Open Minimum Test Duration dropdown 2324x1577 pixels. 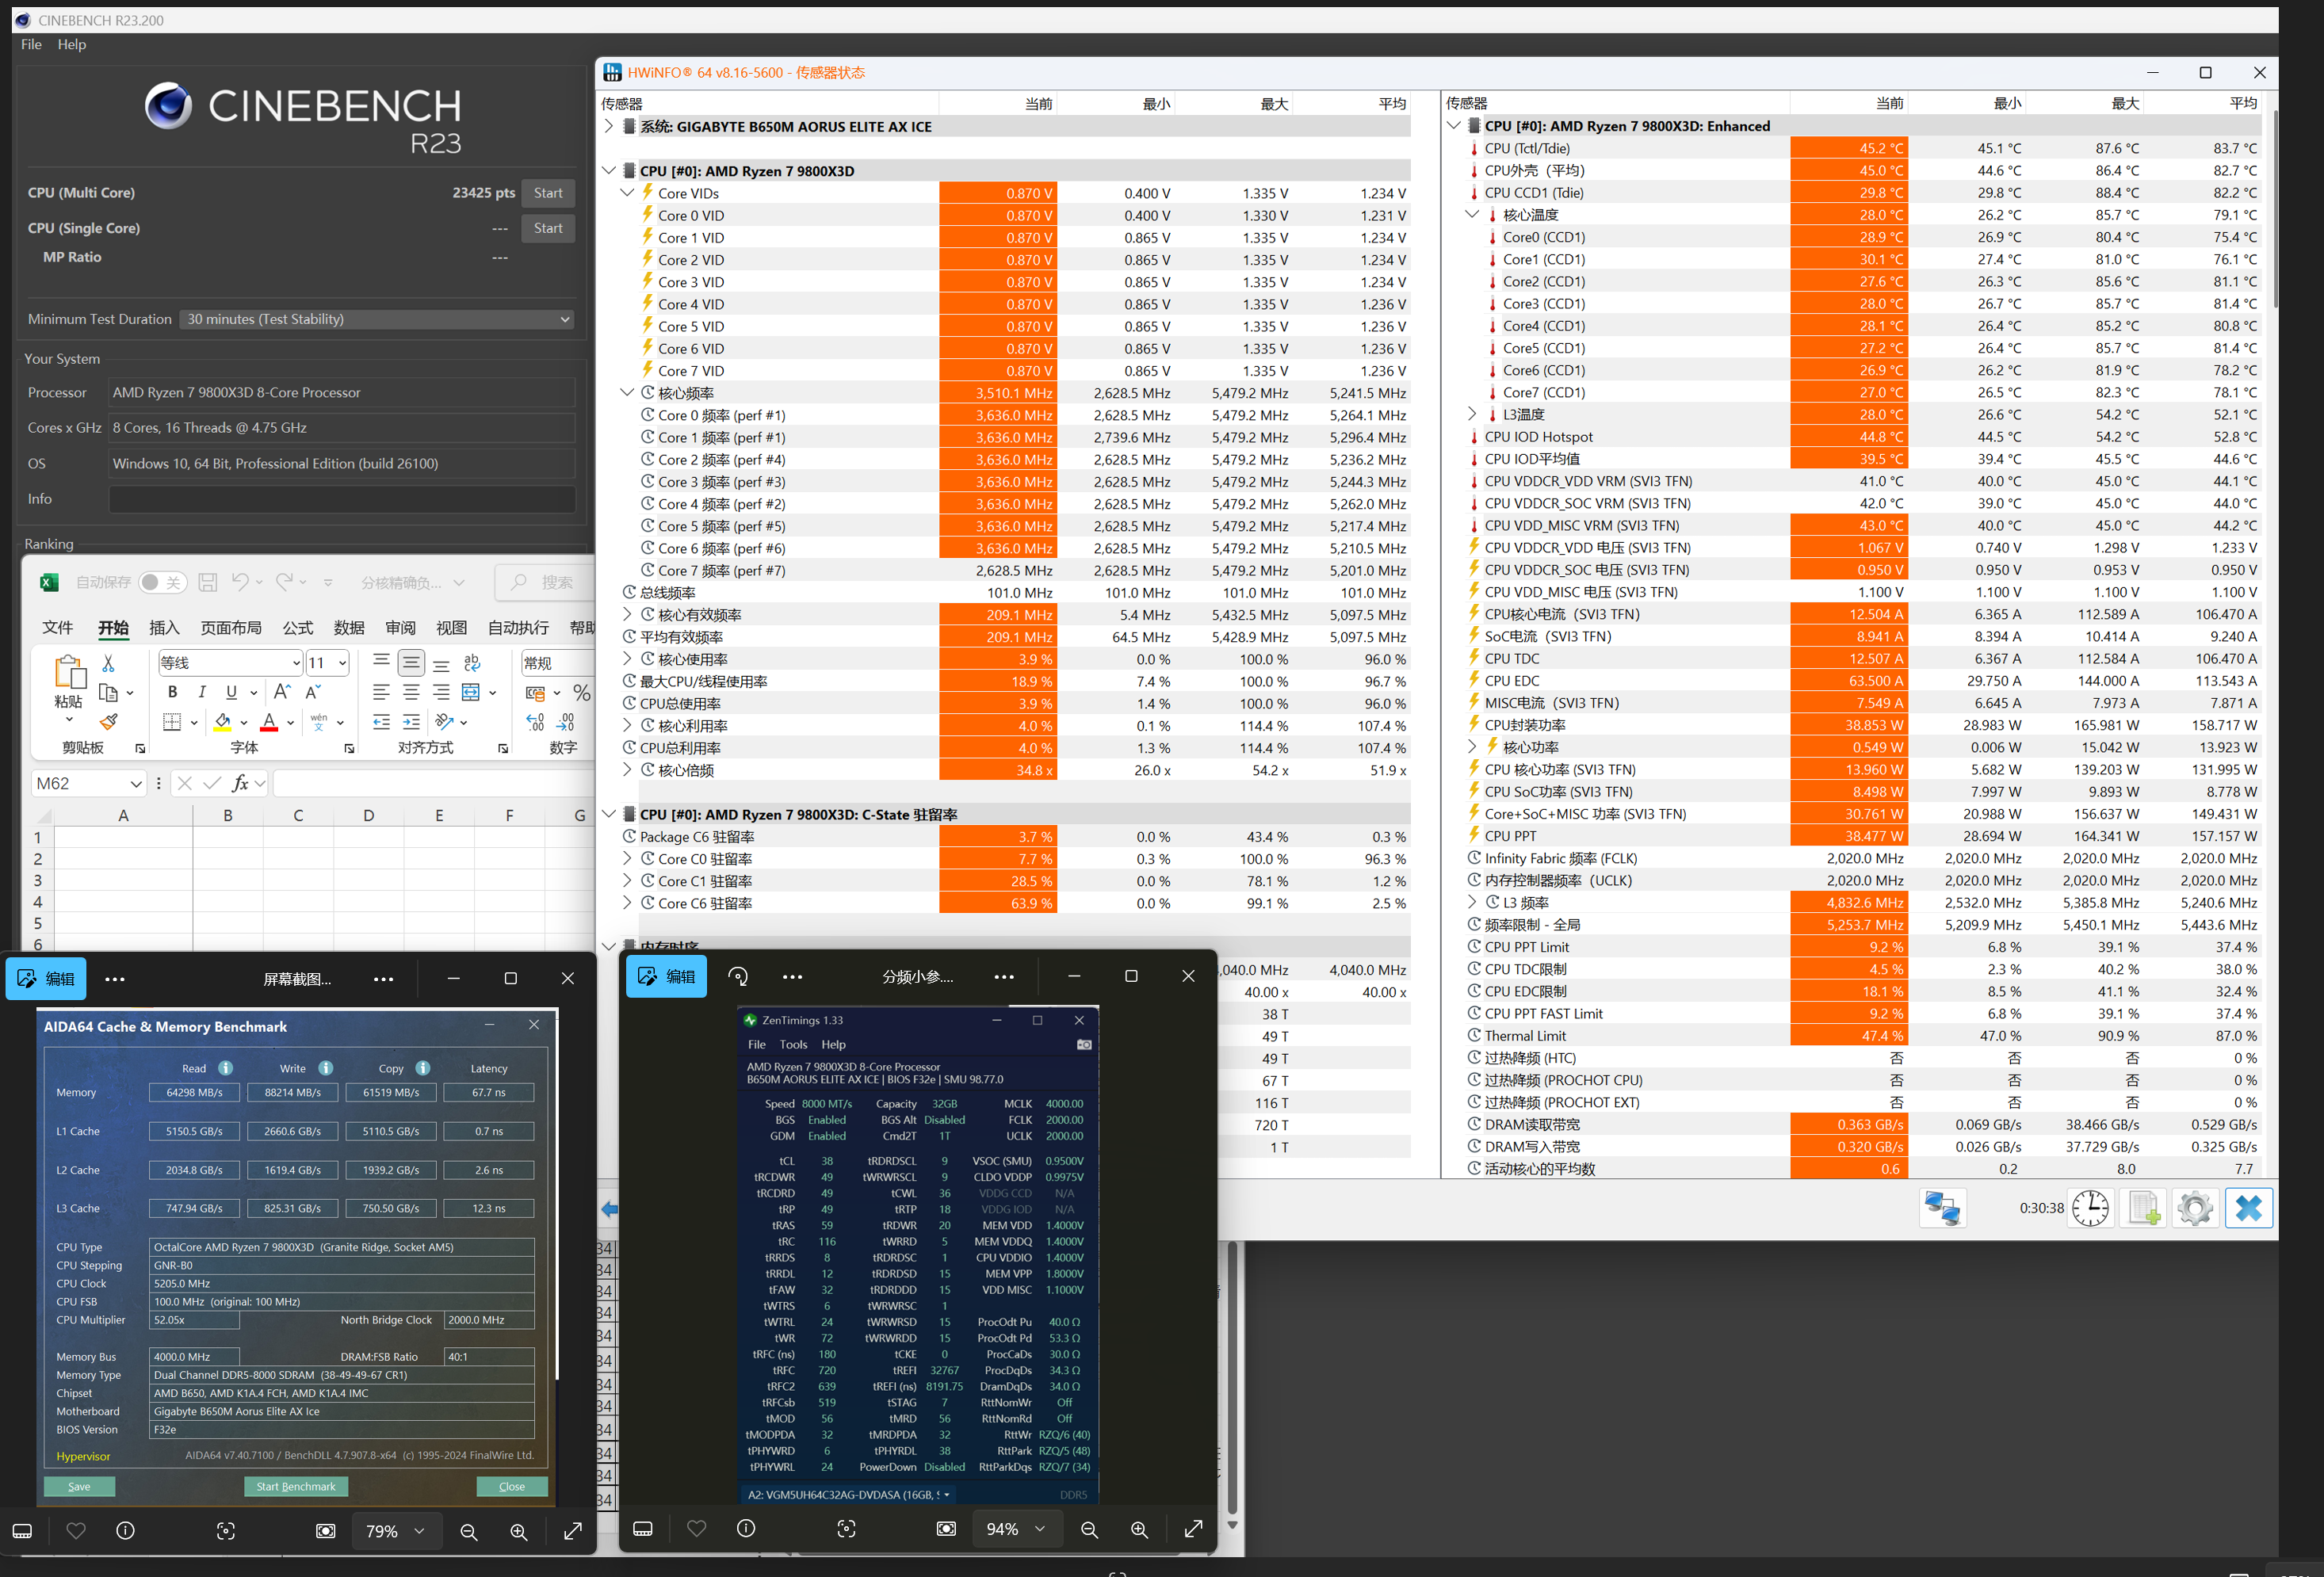coord(378,319)
